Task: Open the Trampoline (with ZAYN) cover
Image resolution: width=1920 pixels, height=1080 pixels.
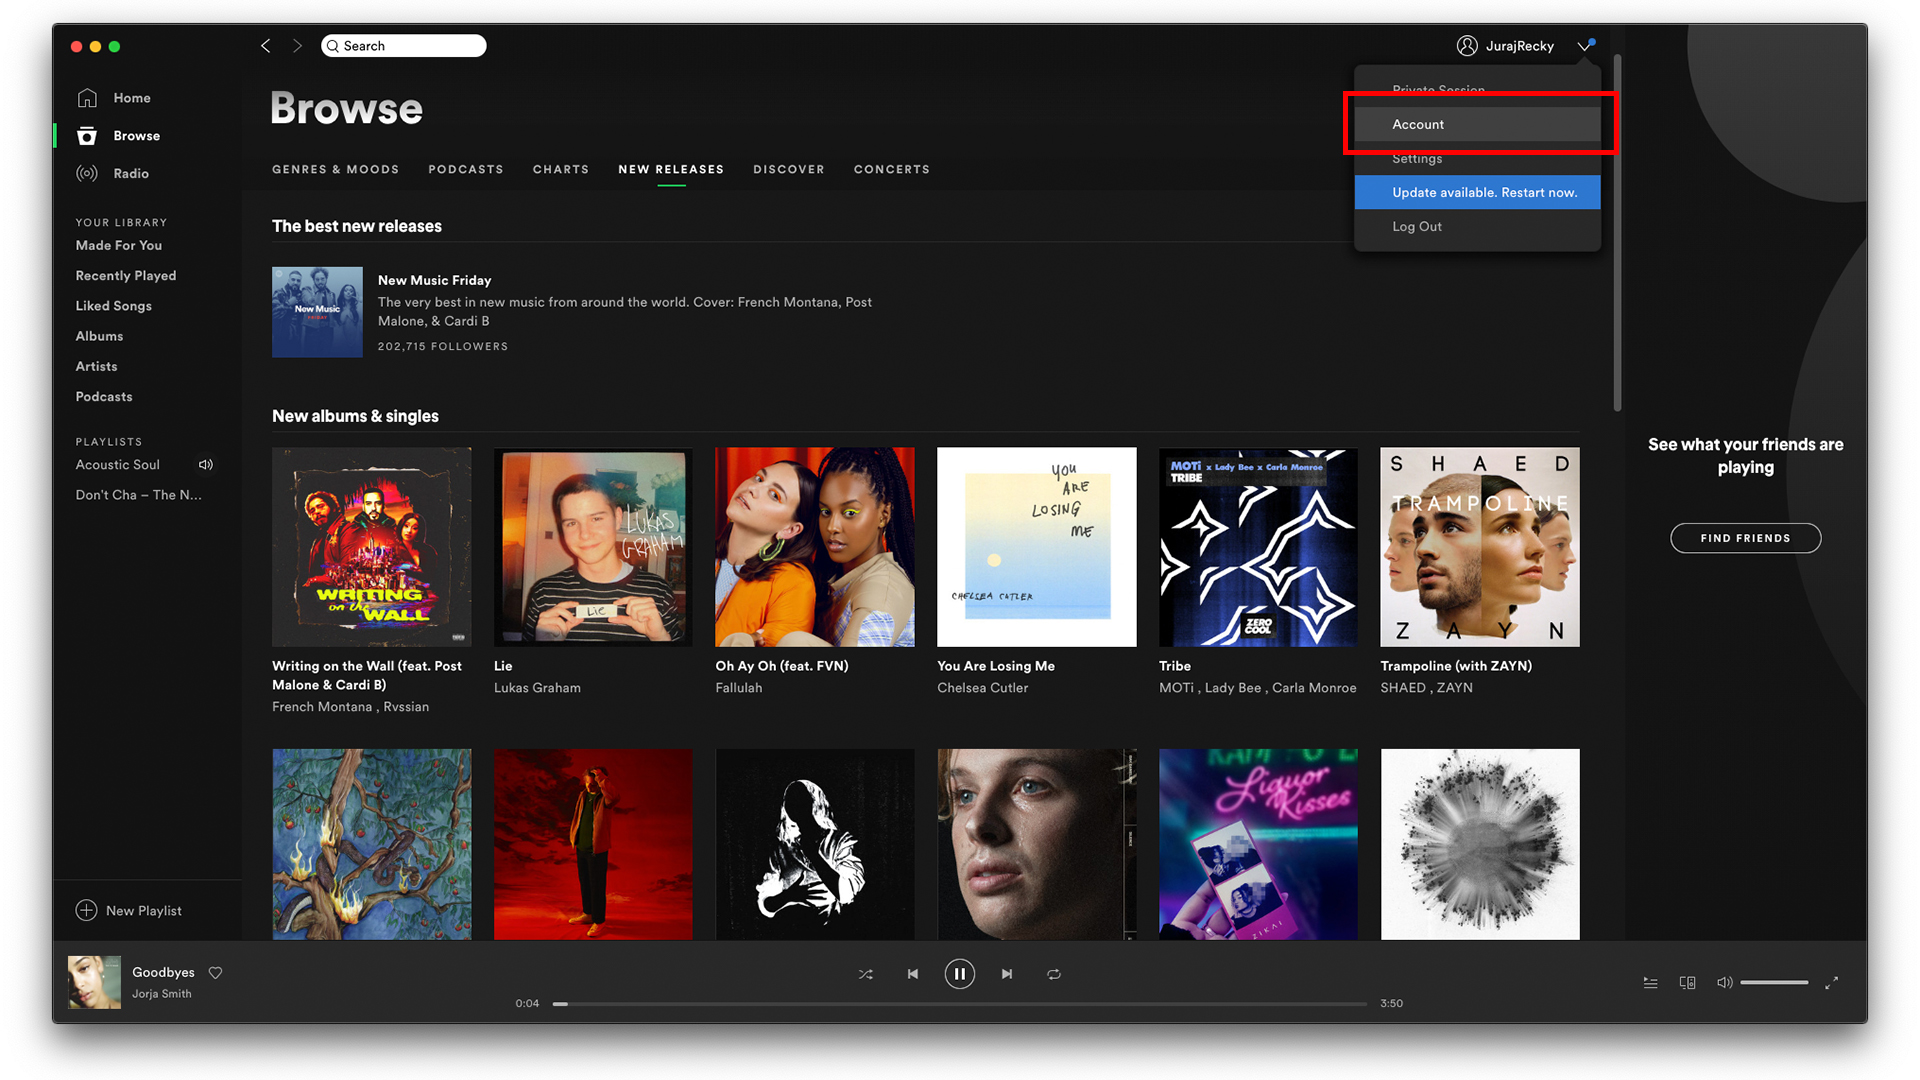Action: tap(1480, 547)
